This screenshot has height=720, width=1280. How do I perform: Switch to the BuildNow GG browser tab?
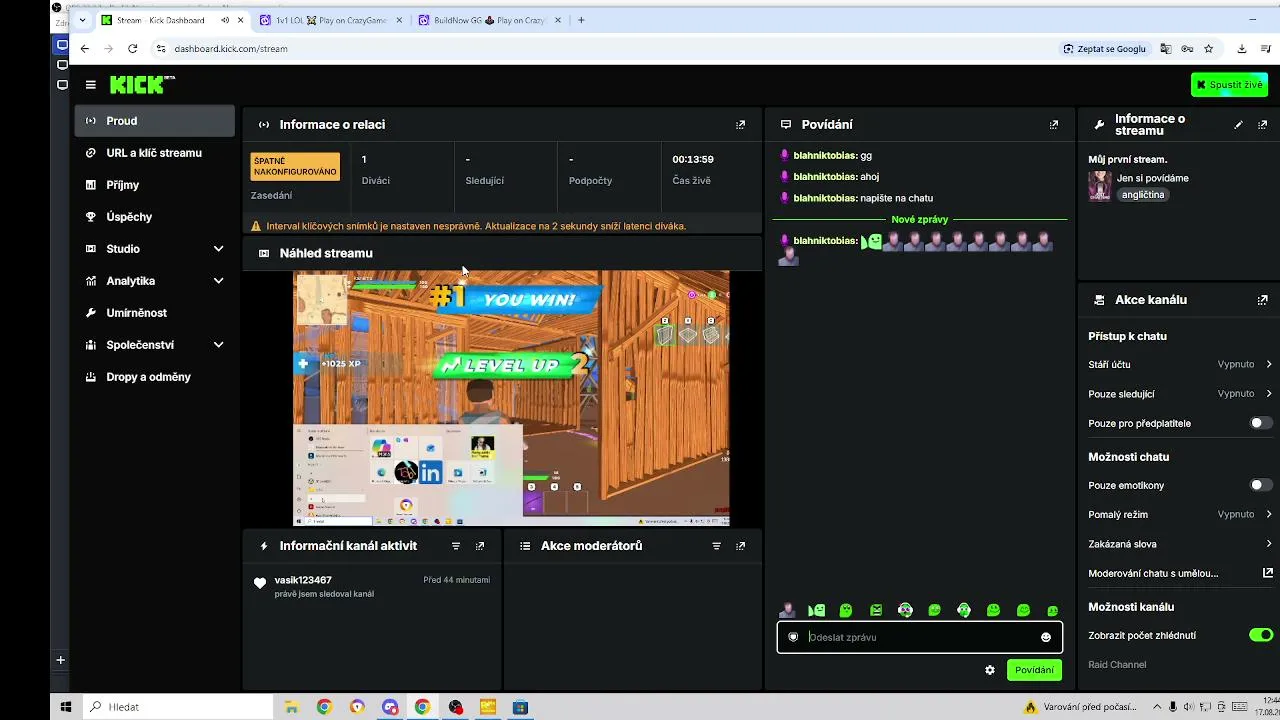[490, 20]
